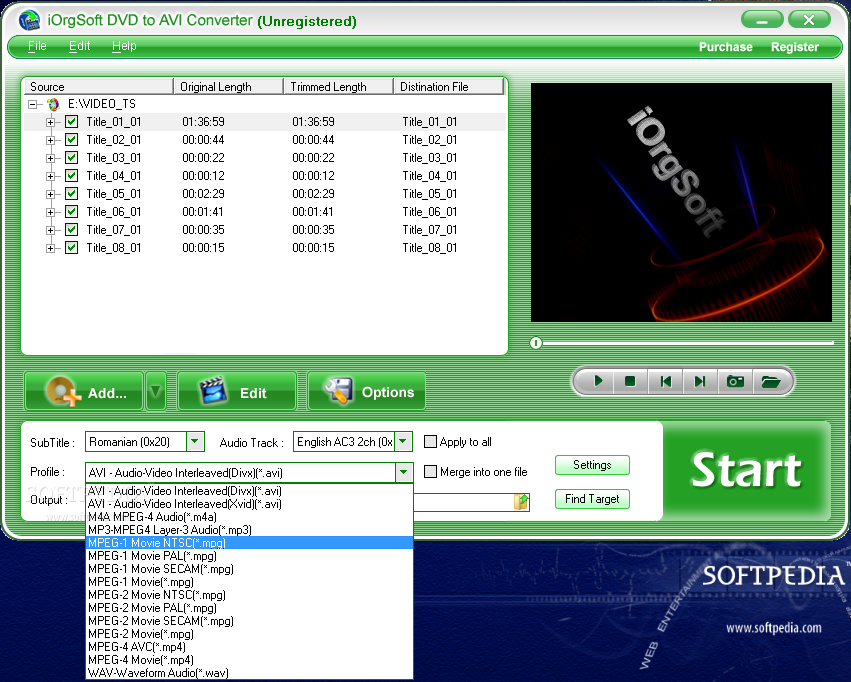
Task: Uncheck Title_07_01 checkbox
Action: (71, 229)
